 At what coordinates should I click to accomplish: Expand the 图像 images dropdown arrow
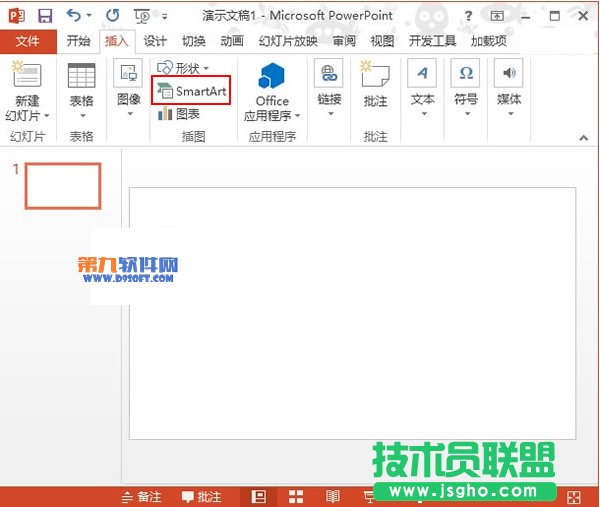130,114
